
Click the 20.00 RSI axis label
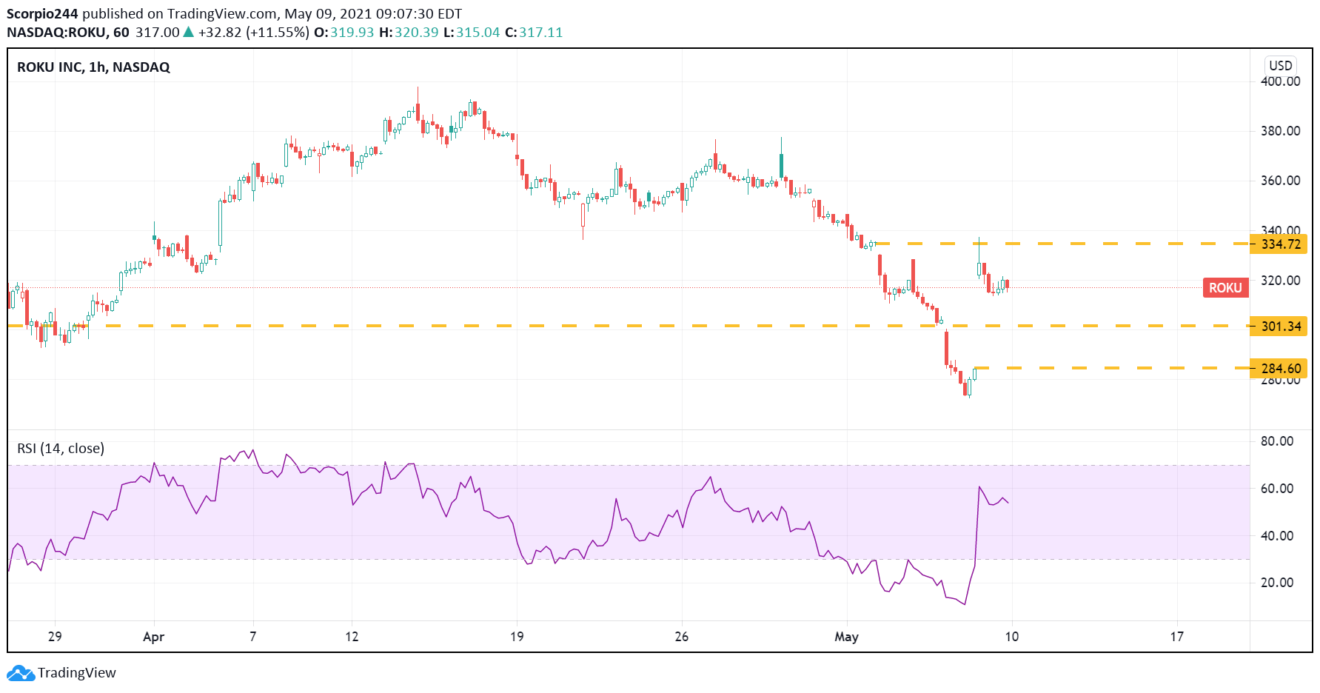[x=1279, y=583]
